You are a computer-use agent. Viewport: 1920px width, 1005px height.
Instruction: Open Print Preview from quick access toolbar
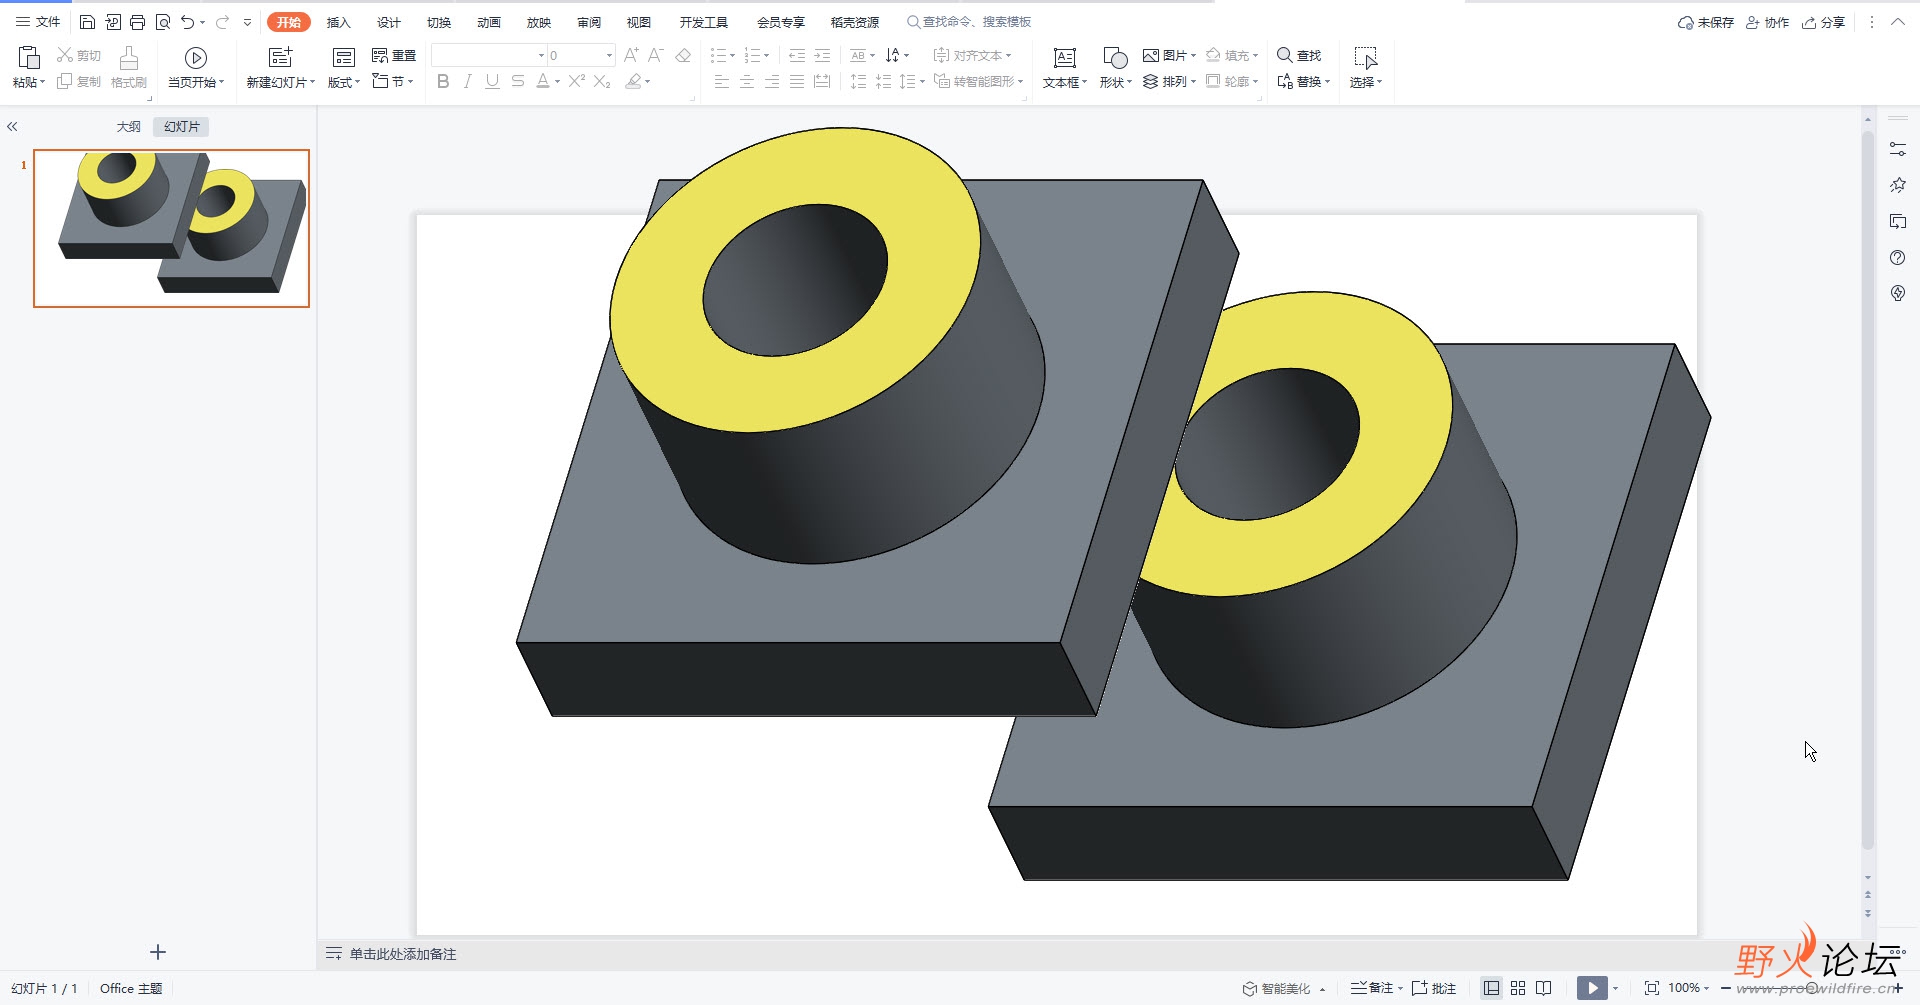[x=163, y=22]
